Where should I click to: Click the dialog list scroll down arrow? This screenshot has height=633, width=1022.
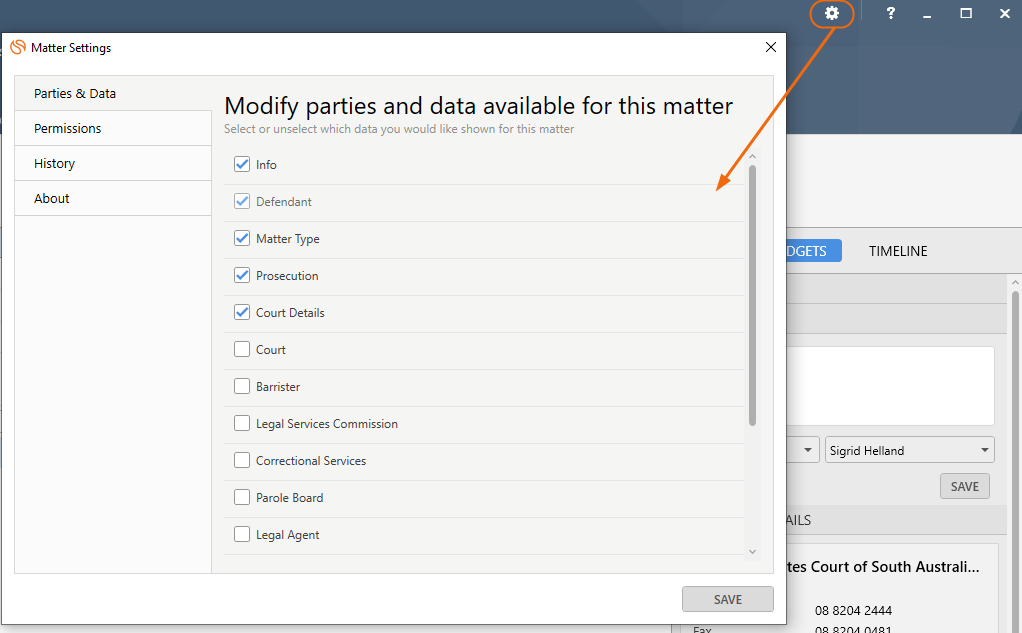click(752, 552)
